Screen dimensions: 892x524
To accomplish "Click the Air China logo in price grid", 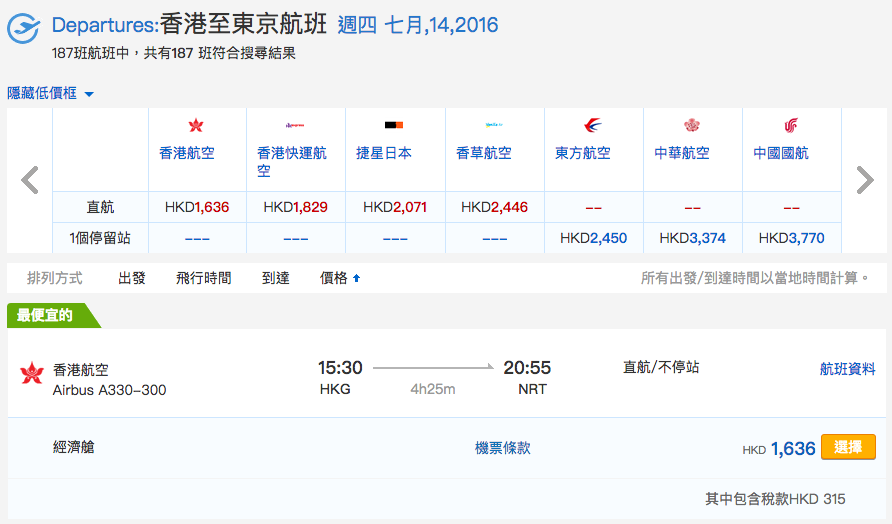I will tap(791, 125).
